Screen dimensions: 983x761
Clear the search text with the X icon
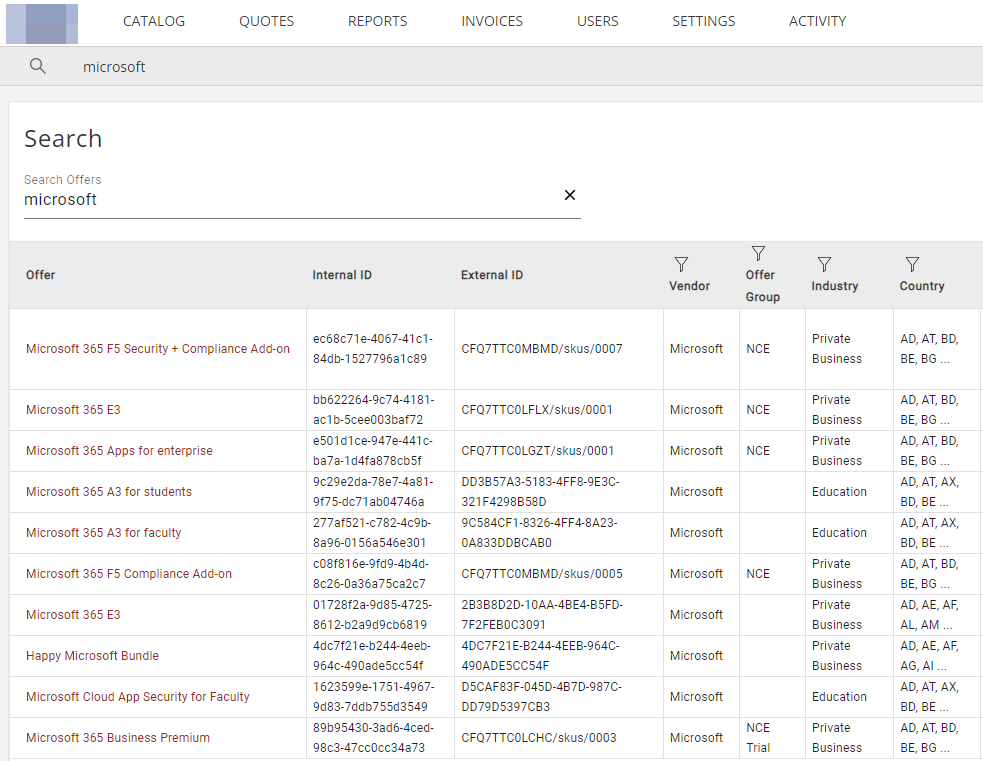click(569, 195)
